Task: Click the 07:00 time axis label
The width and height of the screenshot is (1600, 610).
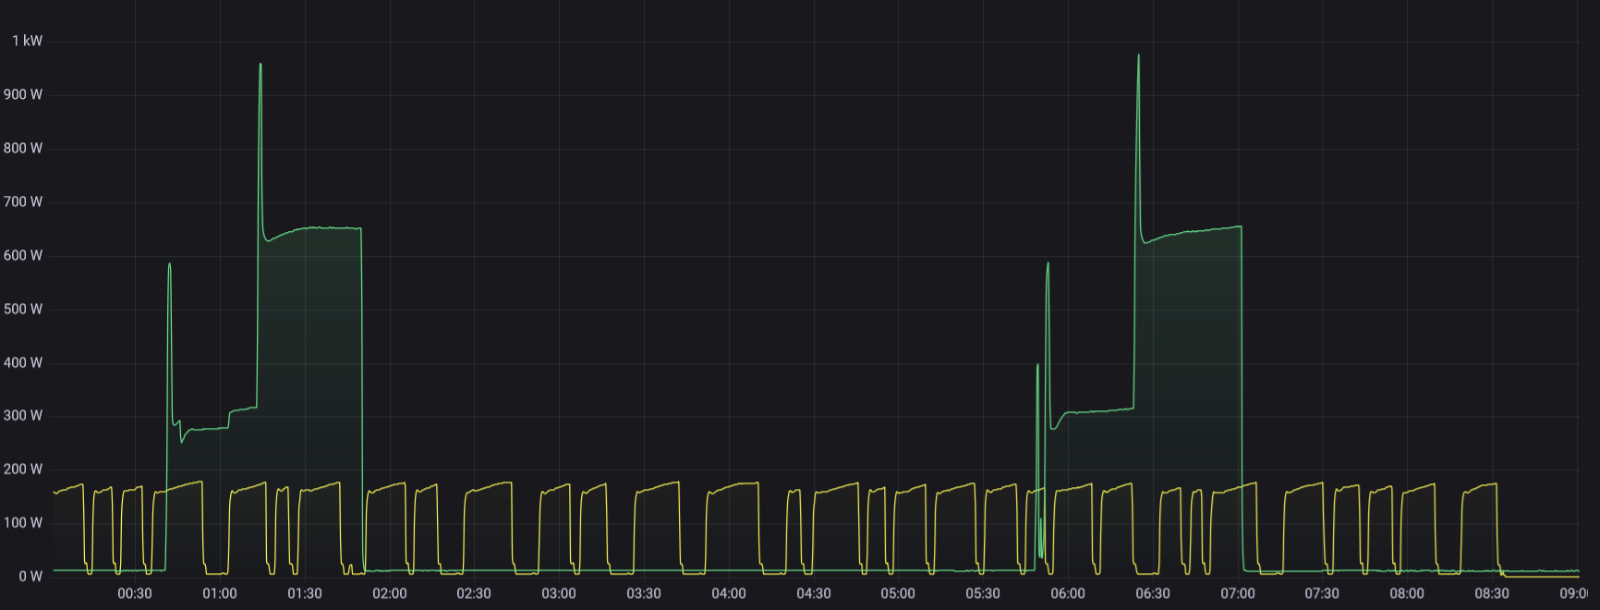Action: tap(1238, 594)
